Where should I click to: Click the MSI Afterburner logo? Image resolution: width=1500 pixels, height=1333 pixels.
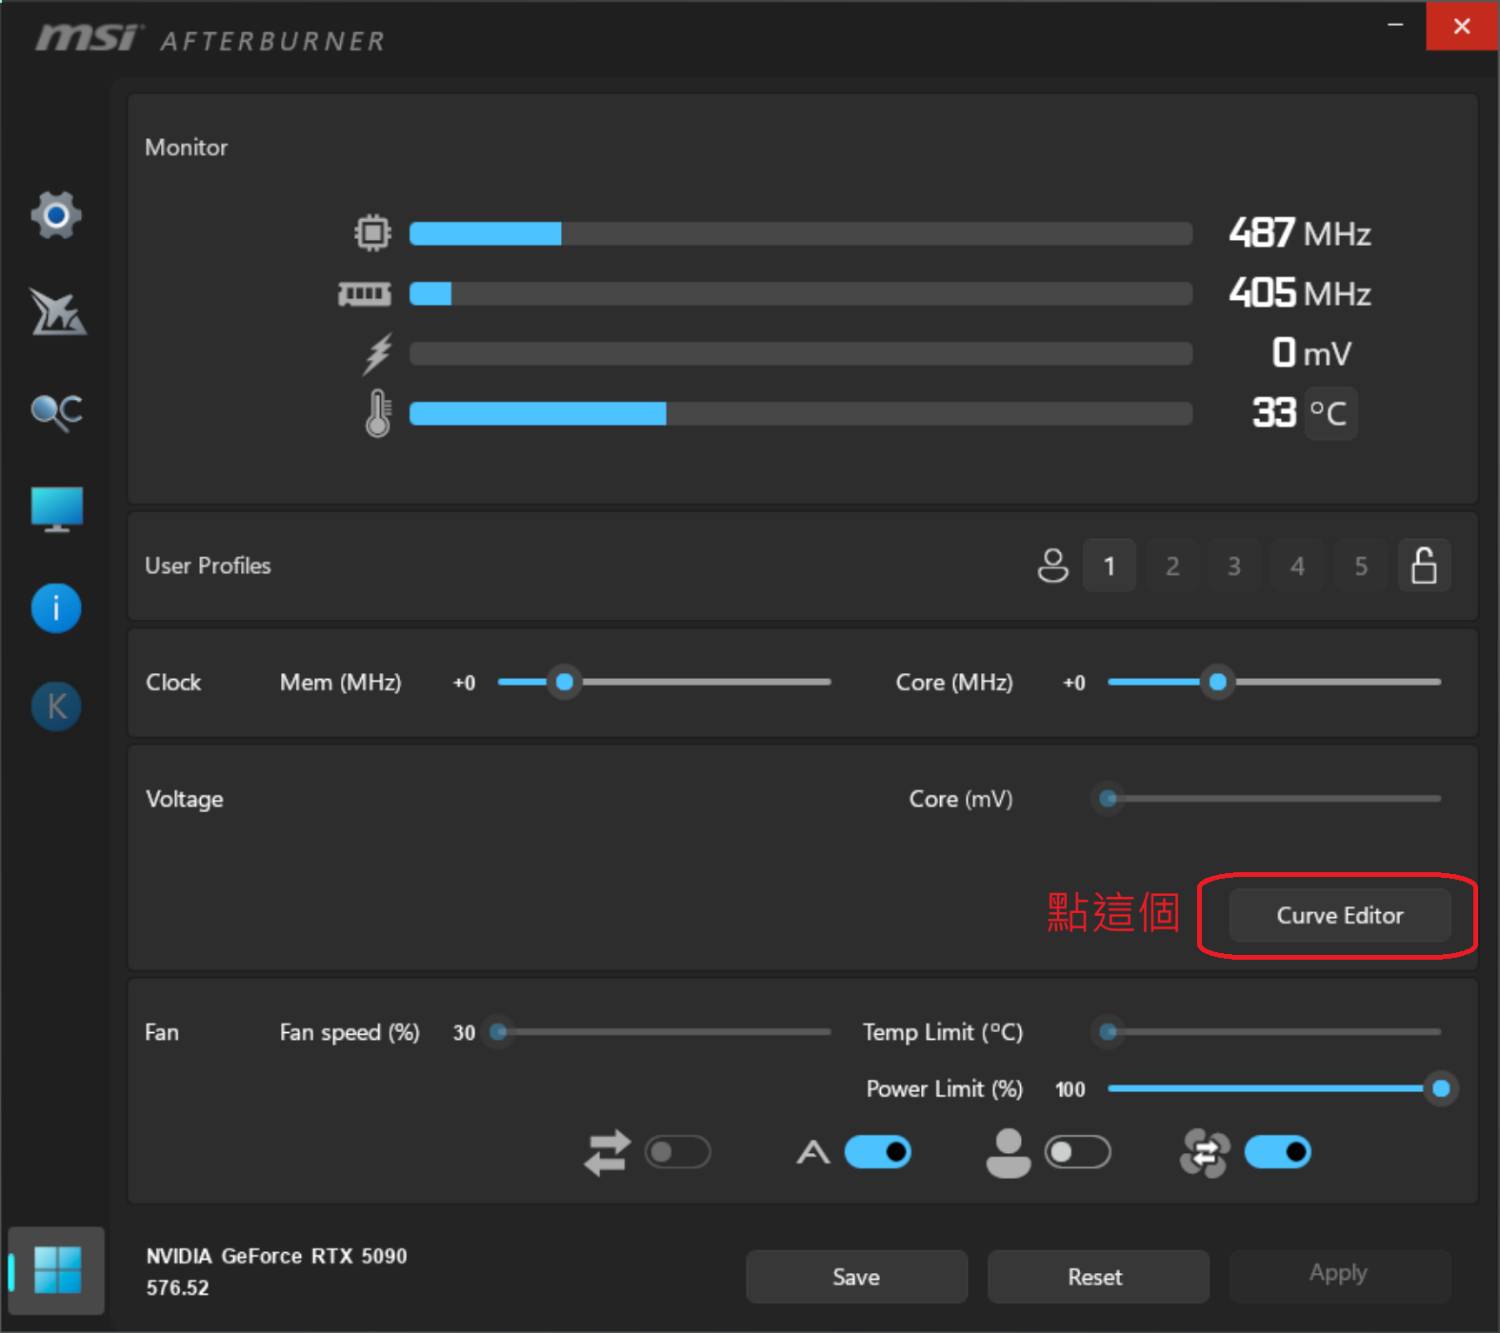[x=210, y=39]
